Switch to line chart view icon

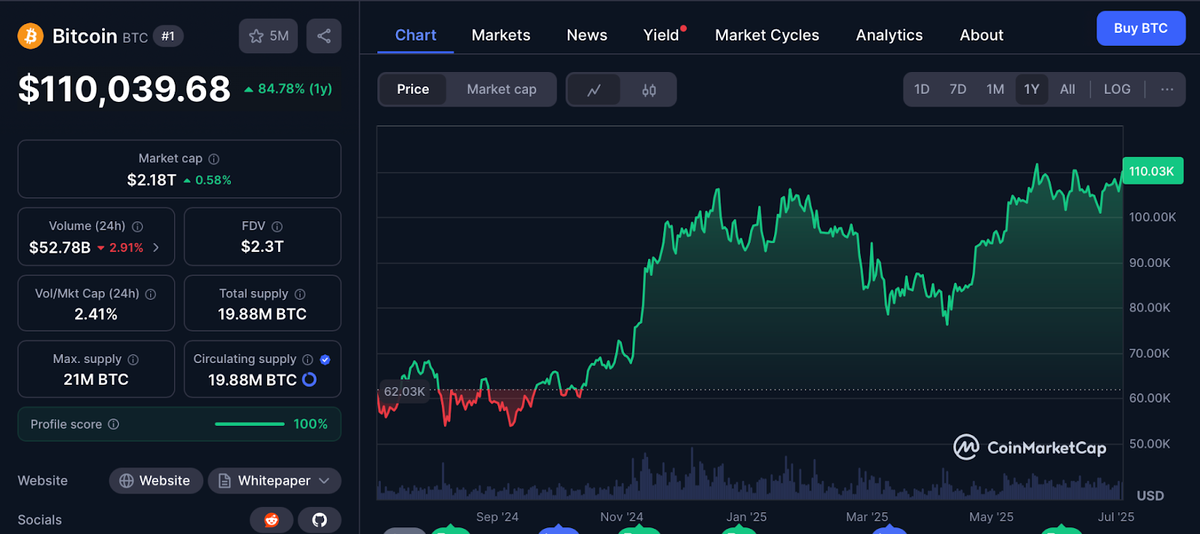coord(594,90)
